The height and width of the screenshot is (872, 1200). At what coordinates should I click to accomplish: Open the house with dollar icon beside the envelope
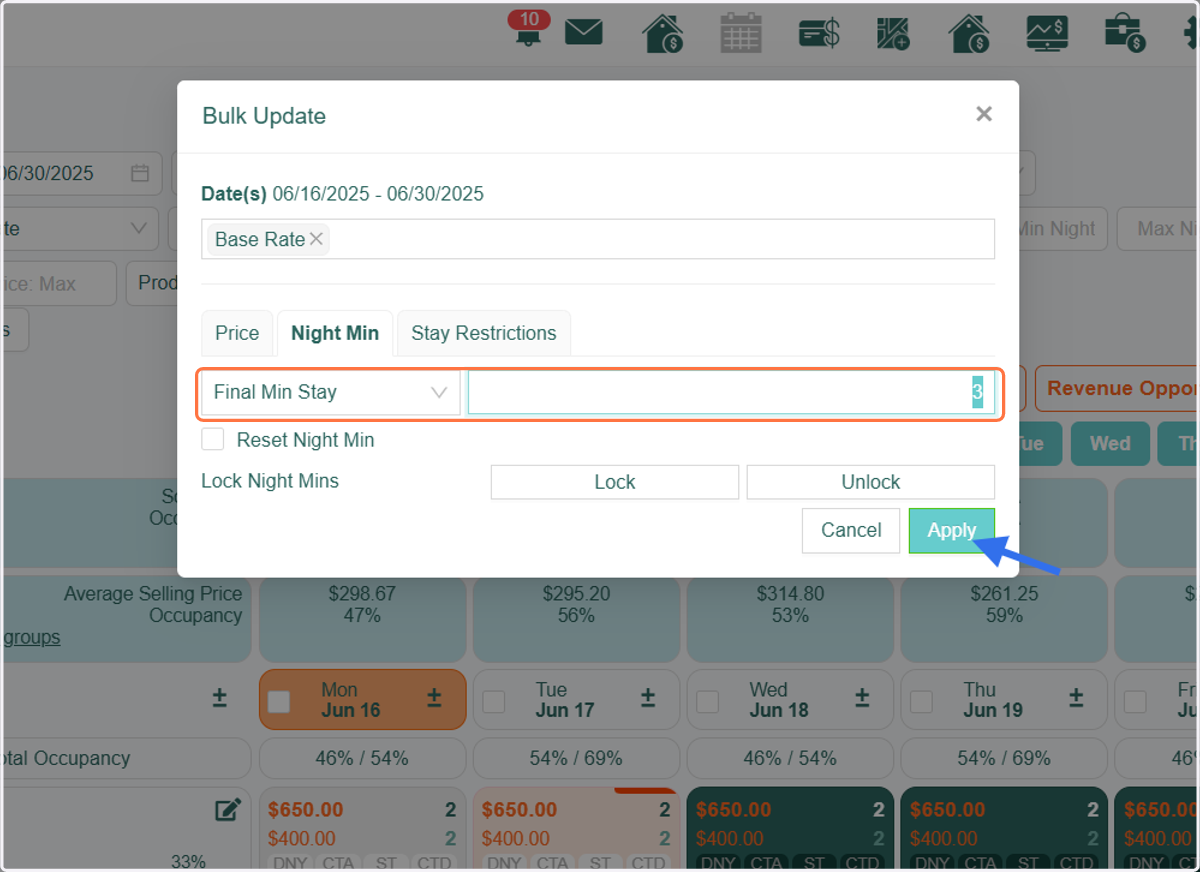pyautogui.click(x=662, y=33)
